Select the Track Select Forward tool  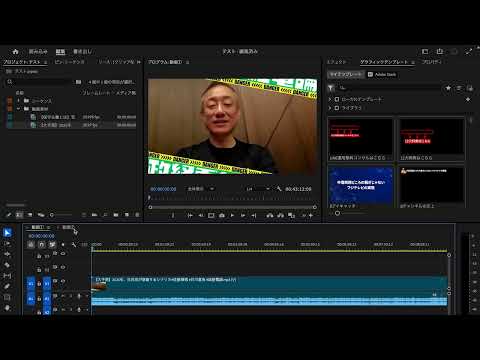click(x=7, y=244)
